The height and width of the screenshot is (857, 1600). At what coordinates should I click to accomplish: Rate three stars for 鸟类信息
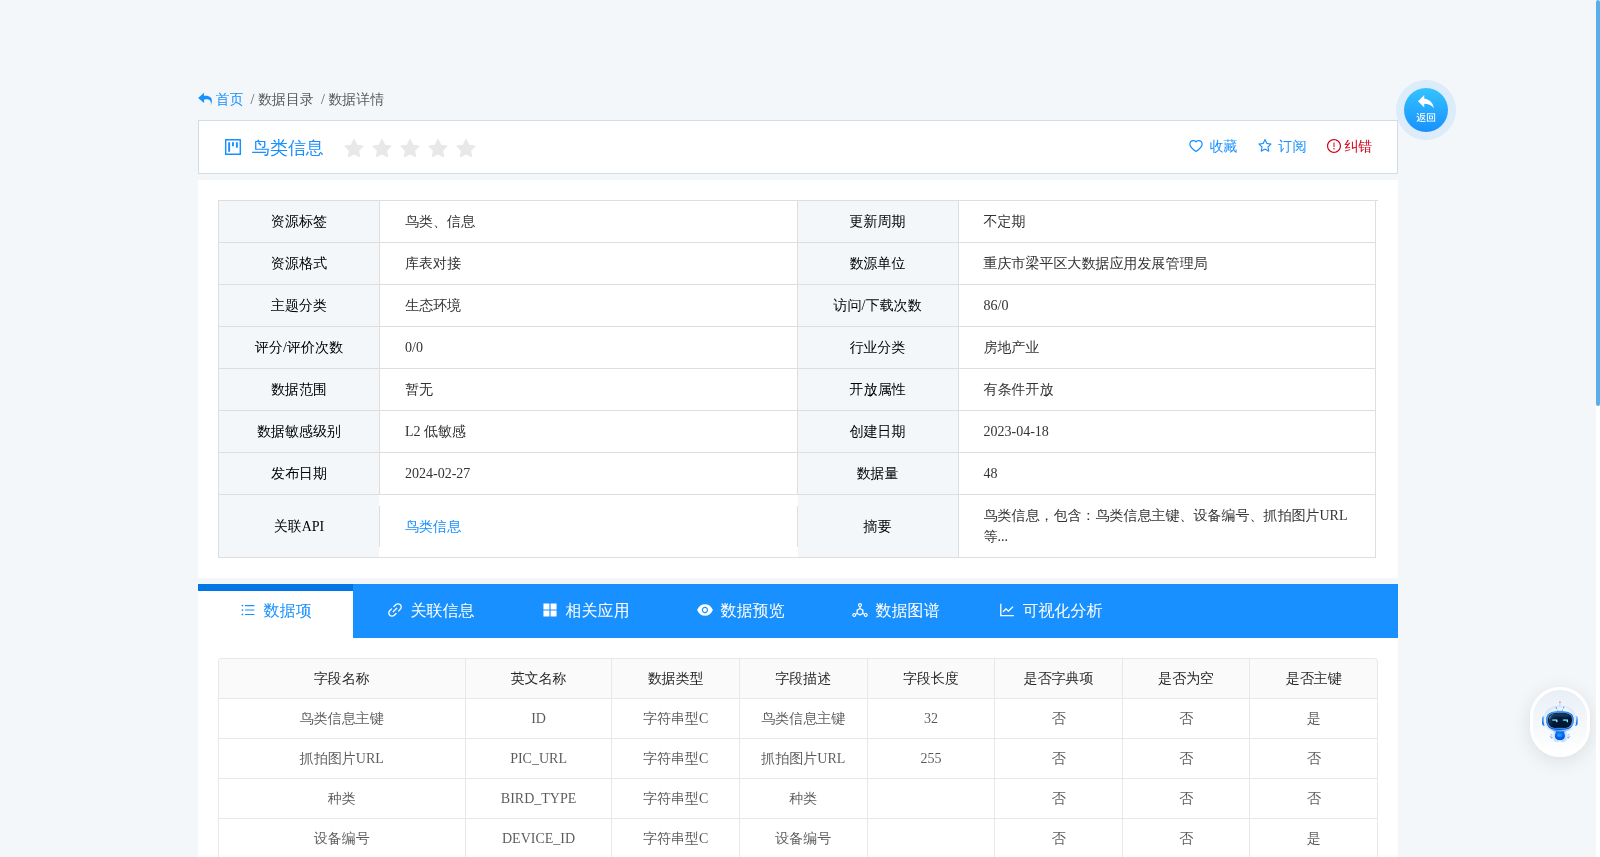(x=410, y=148)
